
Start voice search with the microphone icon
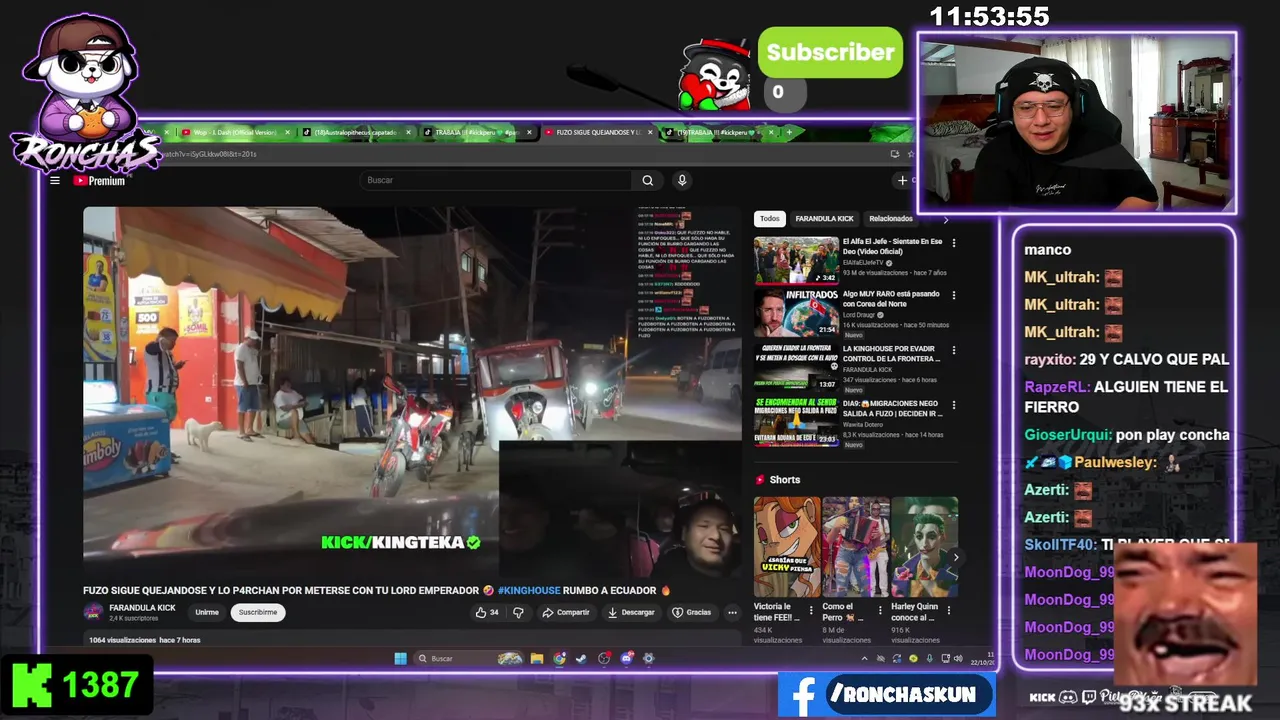click(682, 180)
